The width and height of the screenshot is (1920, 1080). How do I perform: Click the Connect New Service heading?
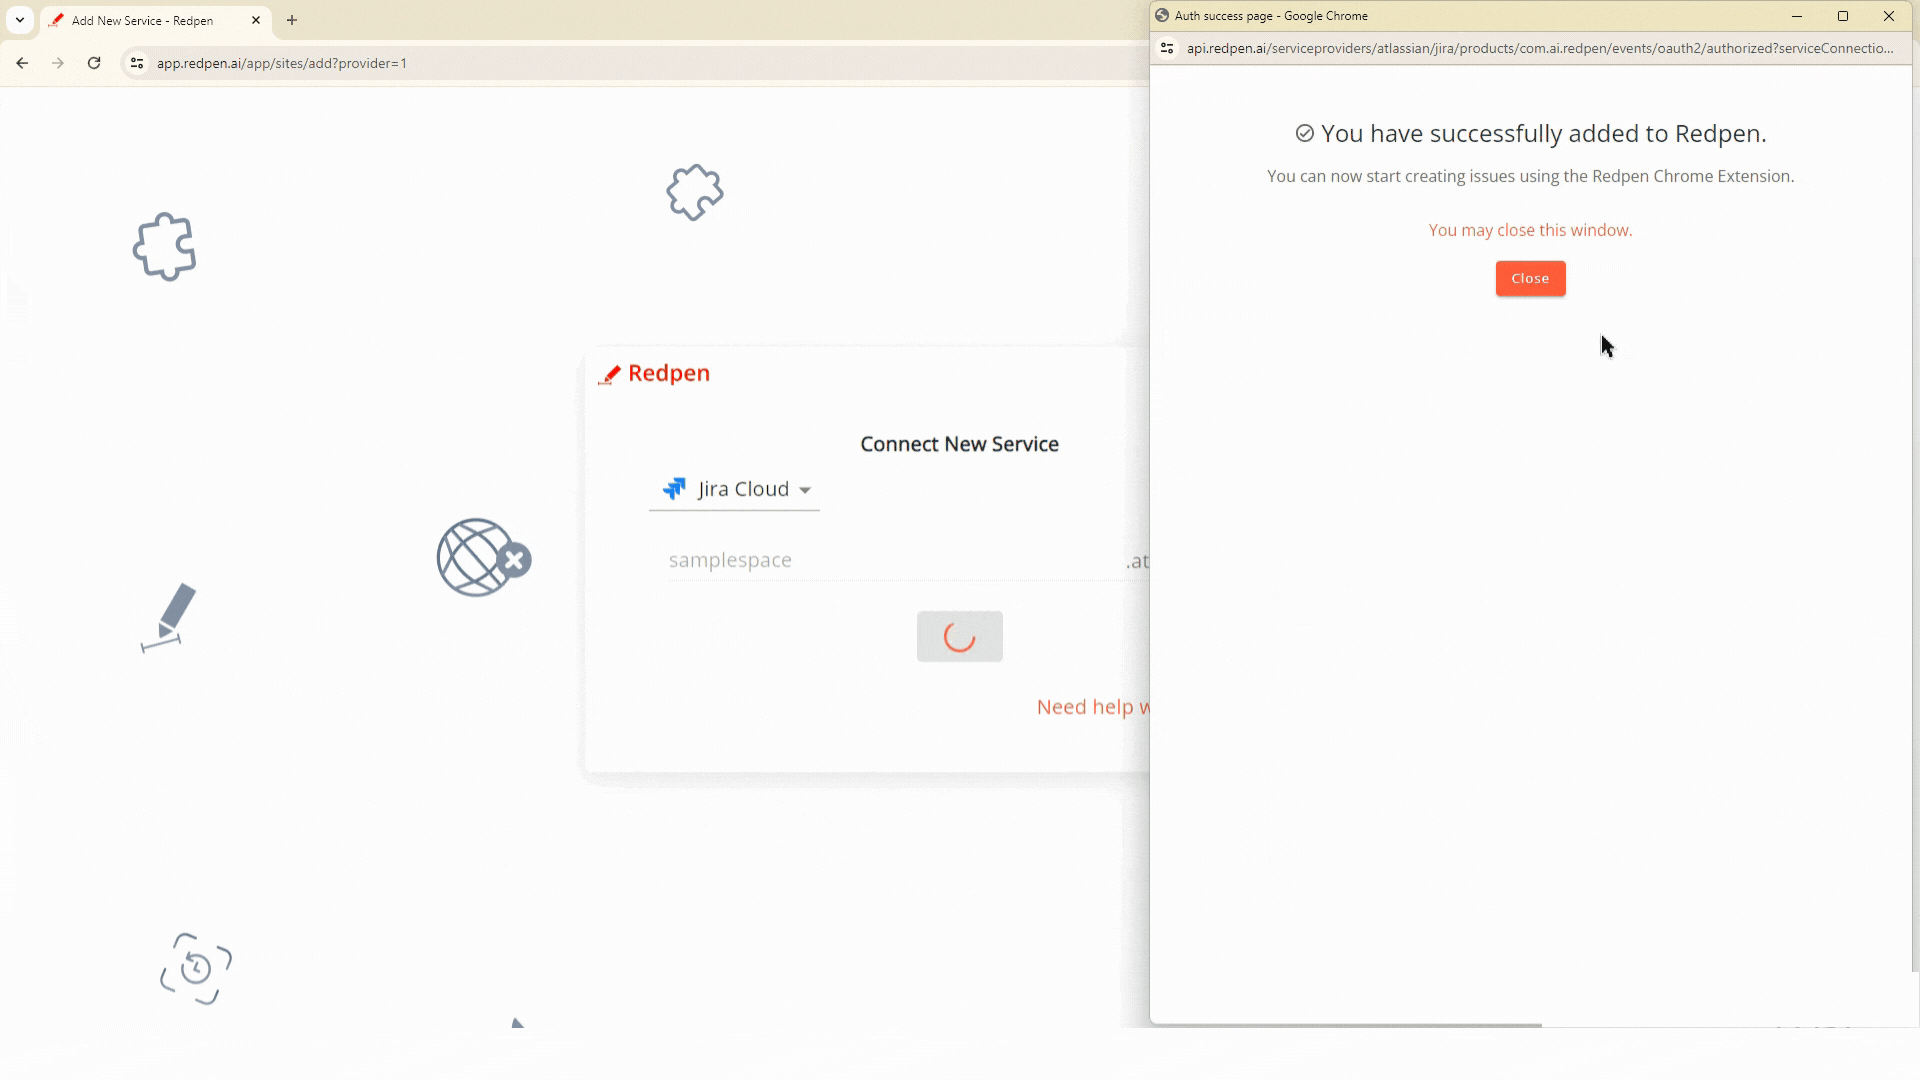pyautogui.click(x=959, y=444)
